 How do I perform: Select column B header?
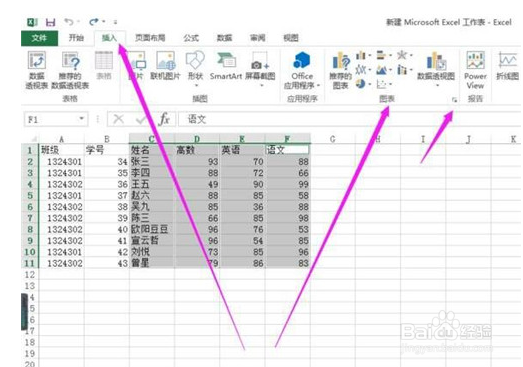click(x=107, y=139)
